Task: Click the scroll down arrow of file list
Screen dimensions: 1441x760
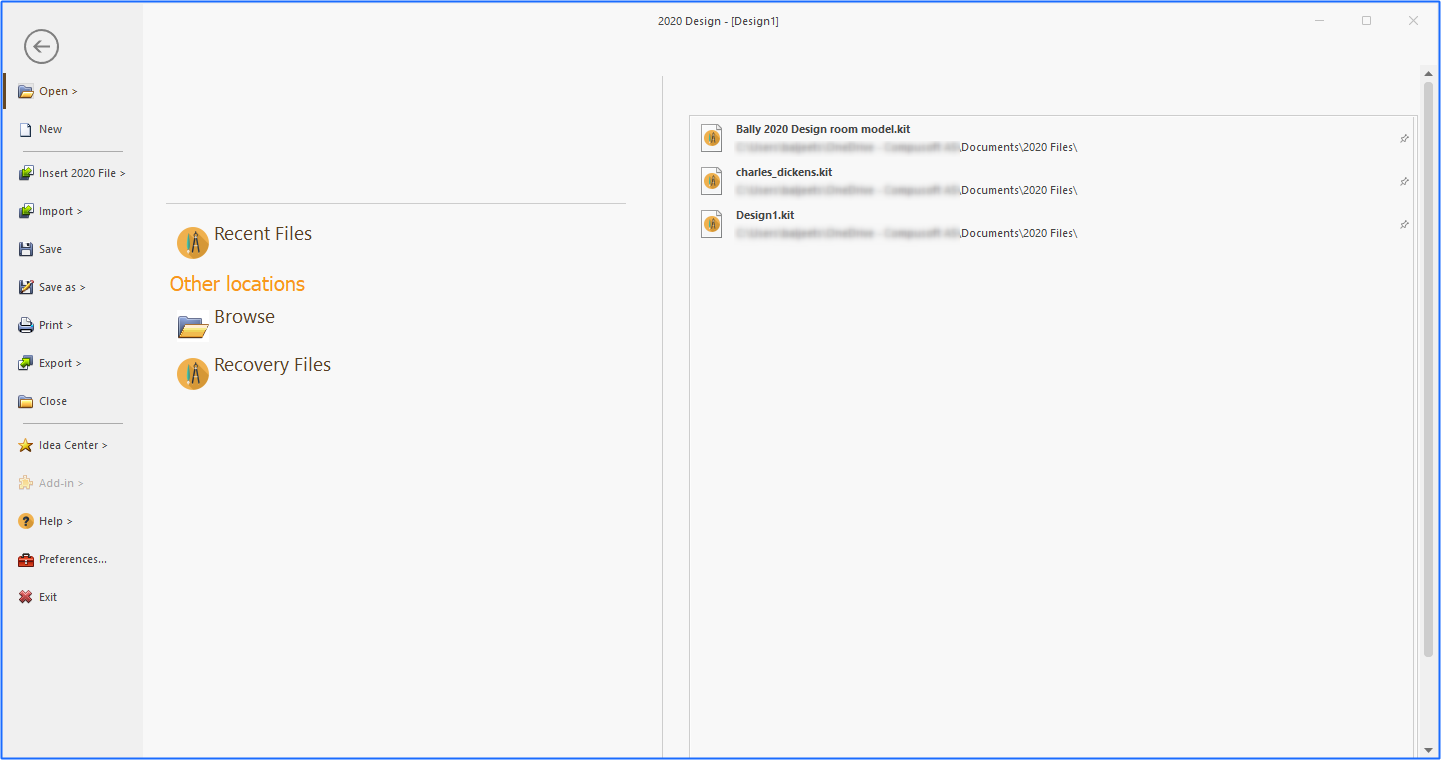Action: click(x=1428, y=749)
